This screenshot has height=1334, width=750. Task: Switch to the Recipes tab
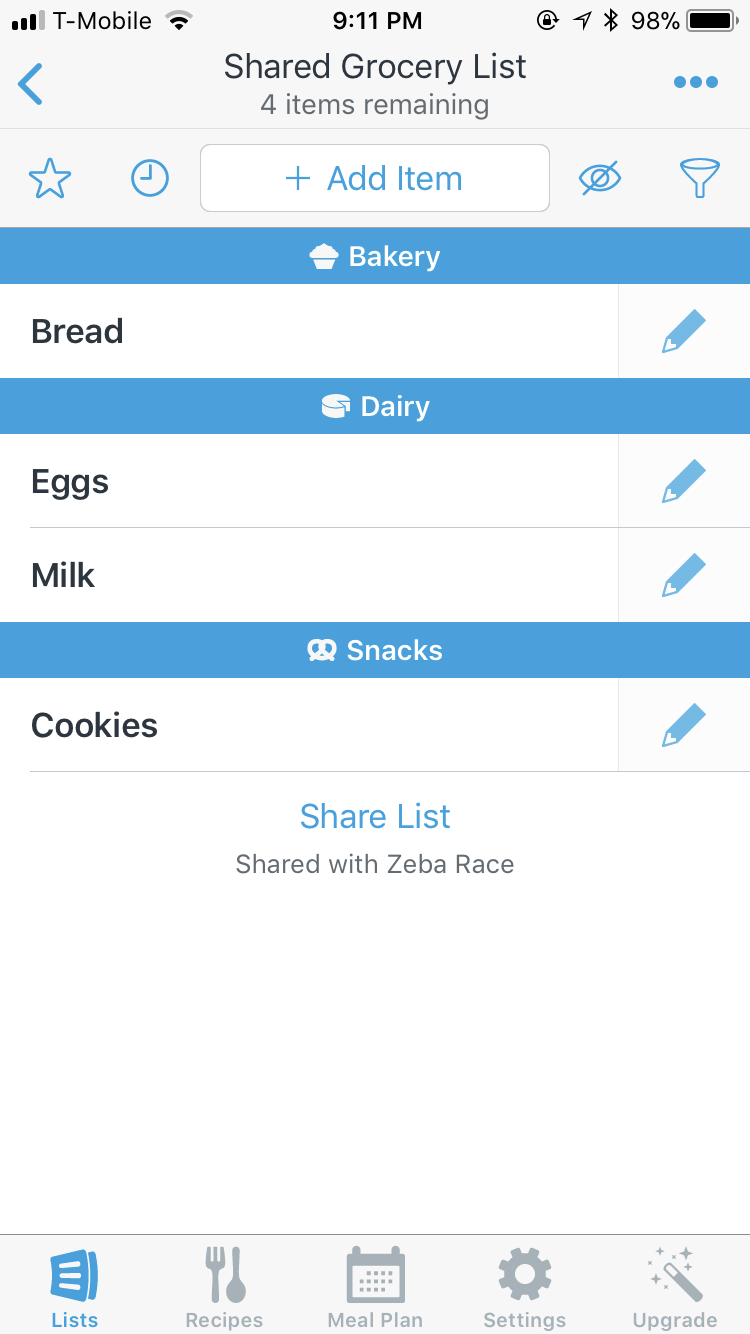coord(224,1287)
